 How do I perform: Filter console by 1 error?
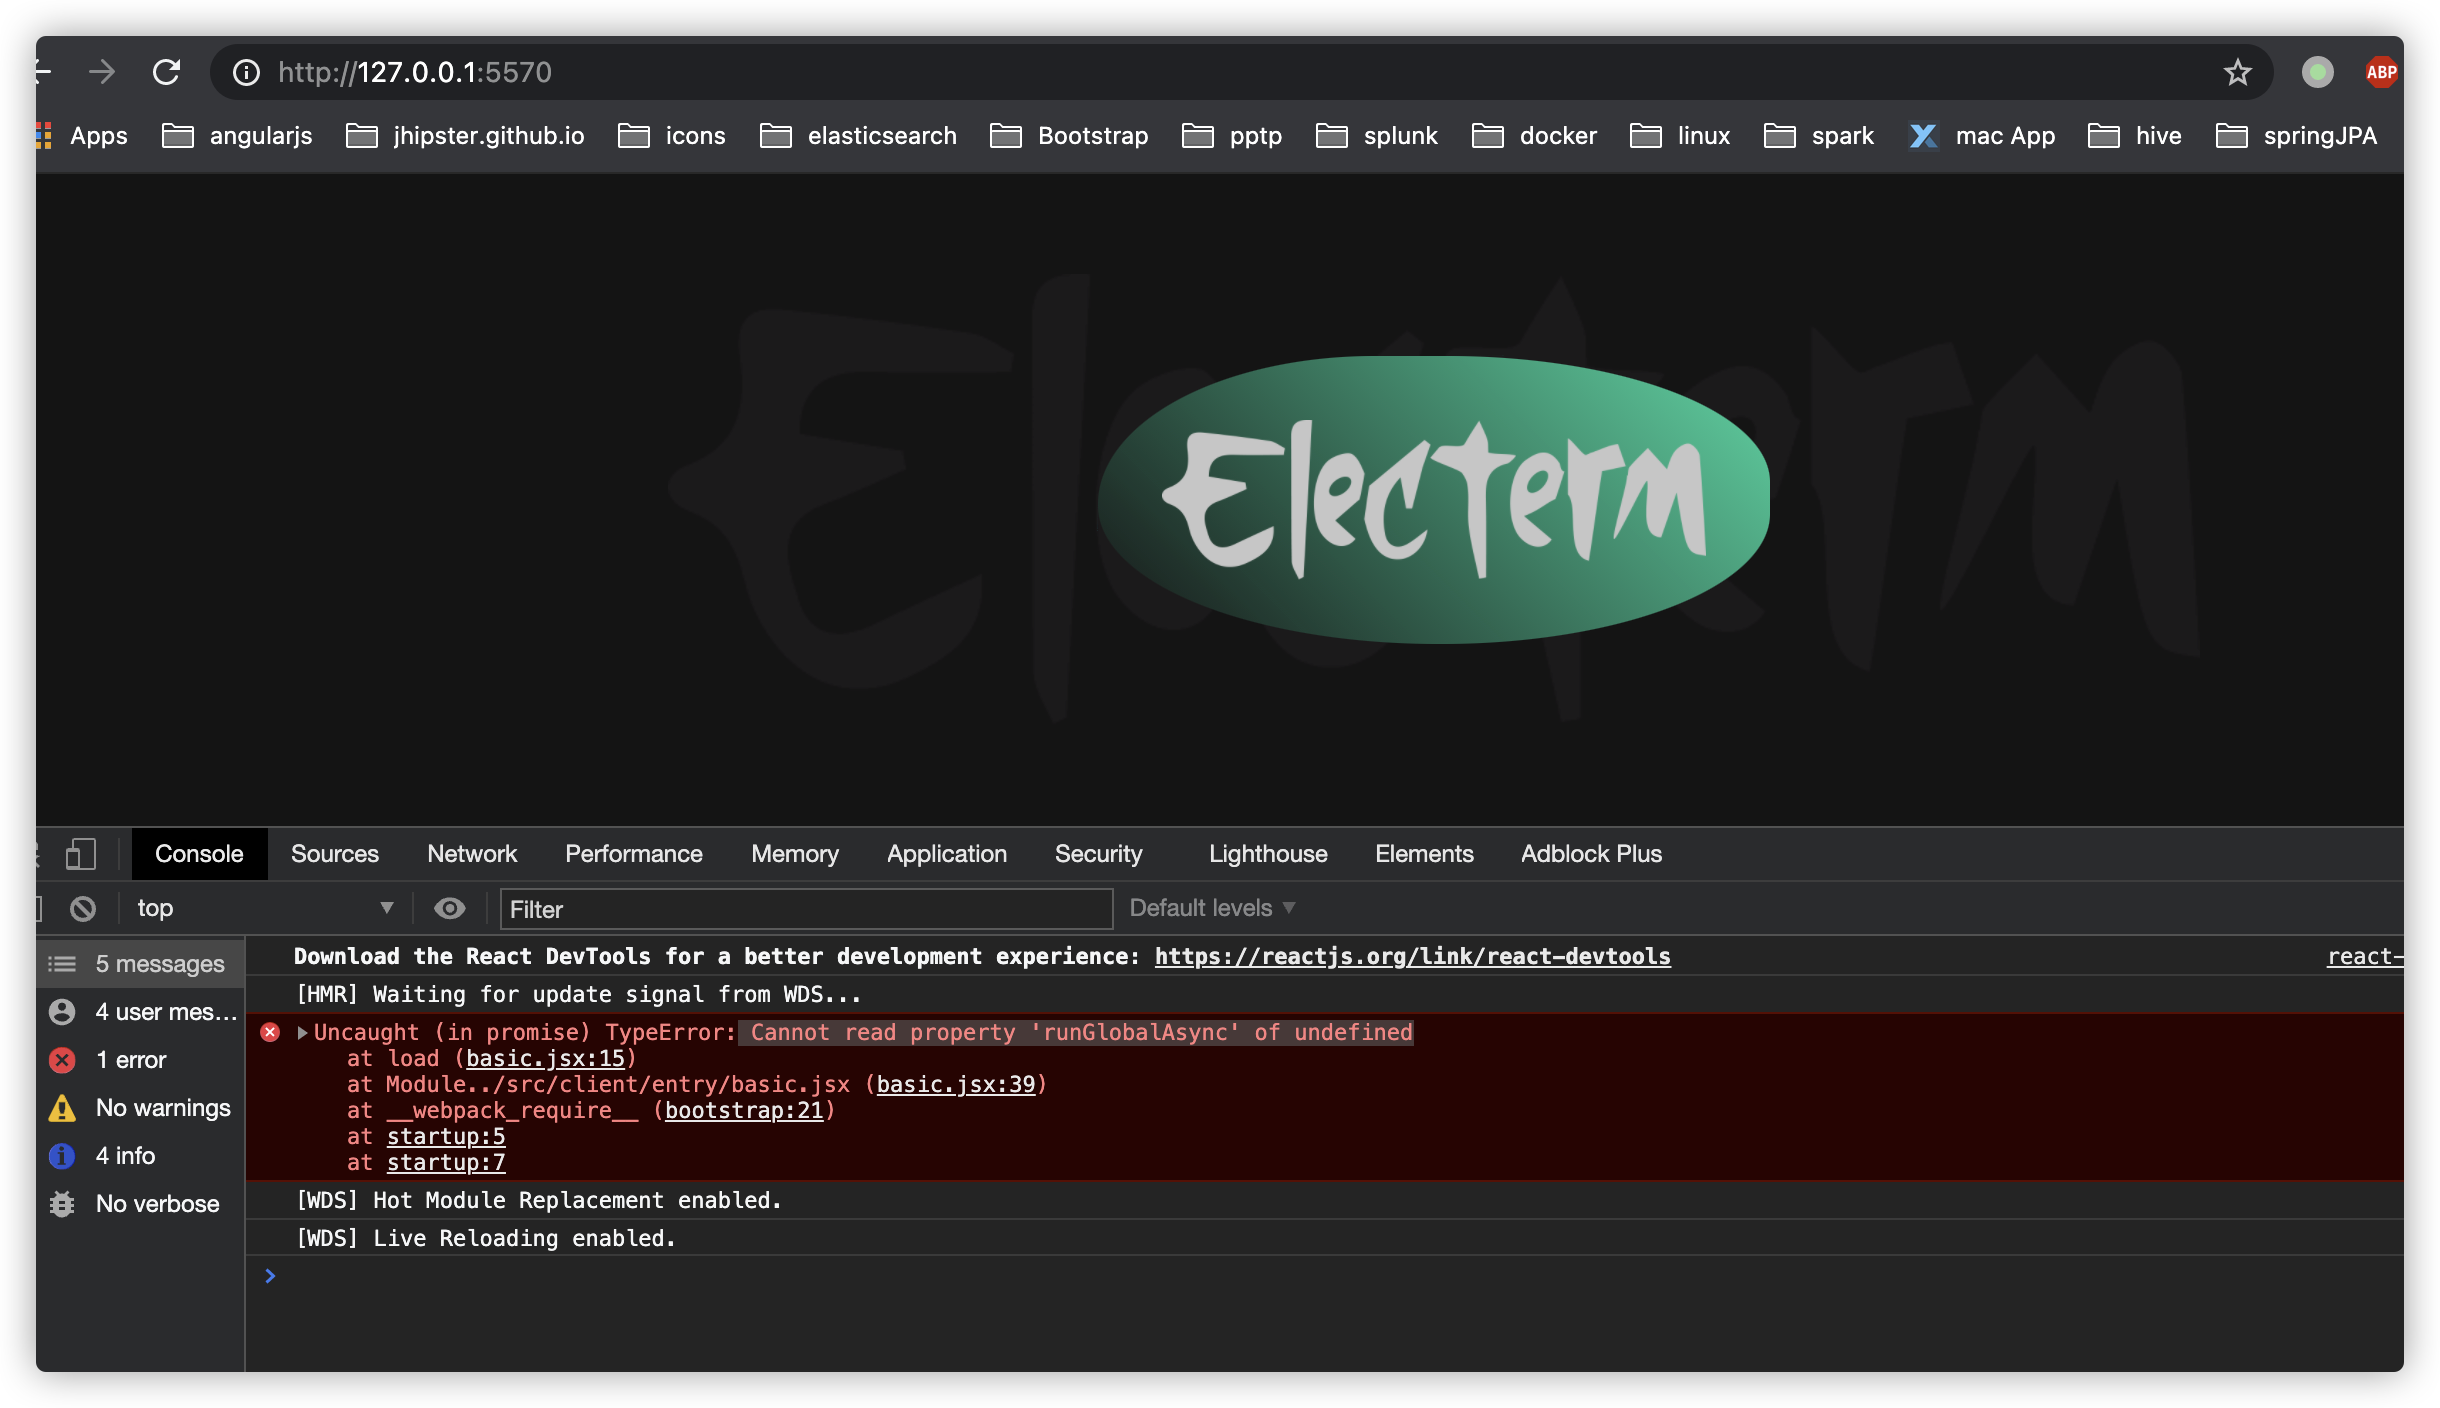(x=130, y=1060)
